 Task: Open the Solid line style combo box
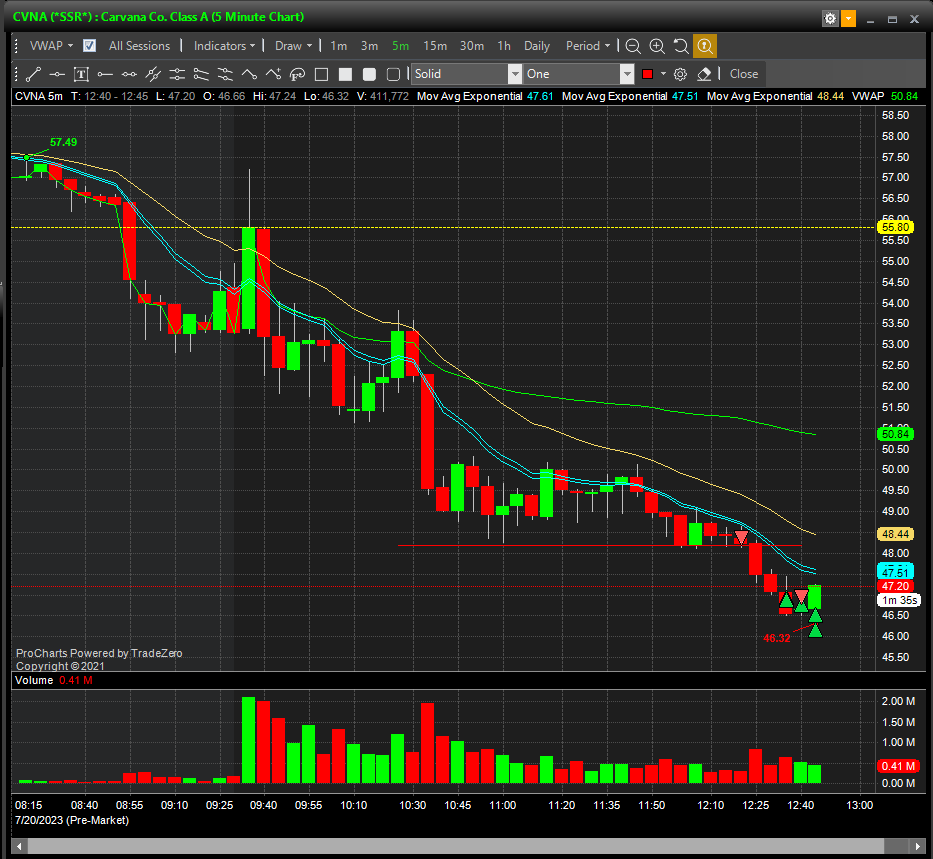point(466,74)
